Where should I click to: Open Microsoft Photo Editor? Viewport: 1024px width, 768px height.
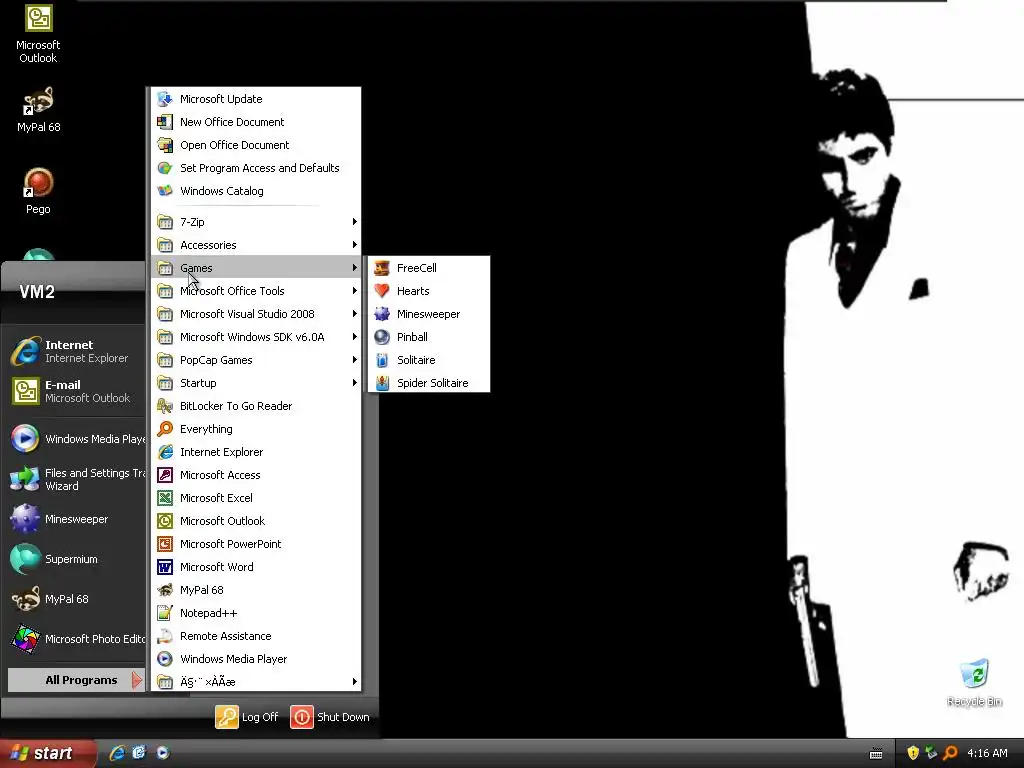[x=76, y=639]
